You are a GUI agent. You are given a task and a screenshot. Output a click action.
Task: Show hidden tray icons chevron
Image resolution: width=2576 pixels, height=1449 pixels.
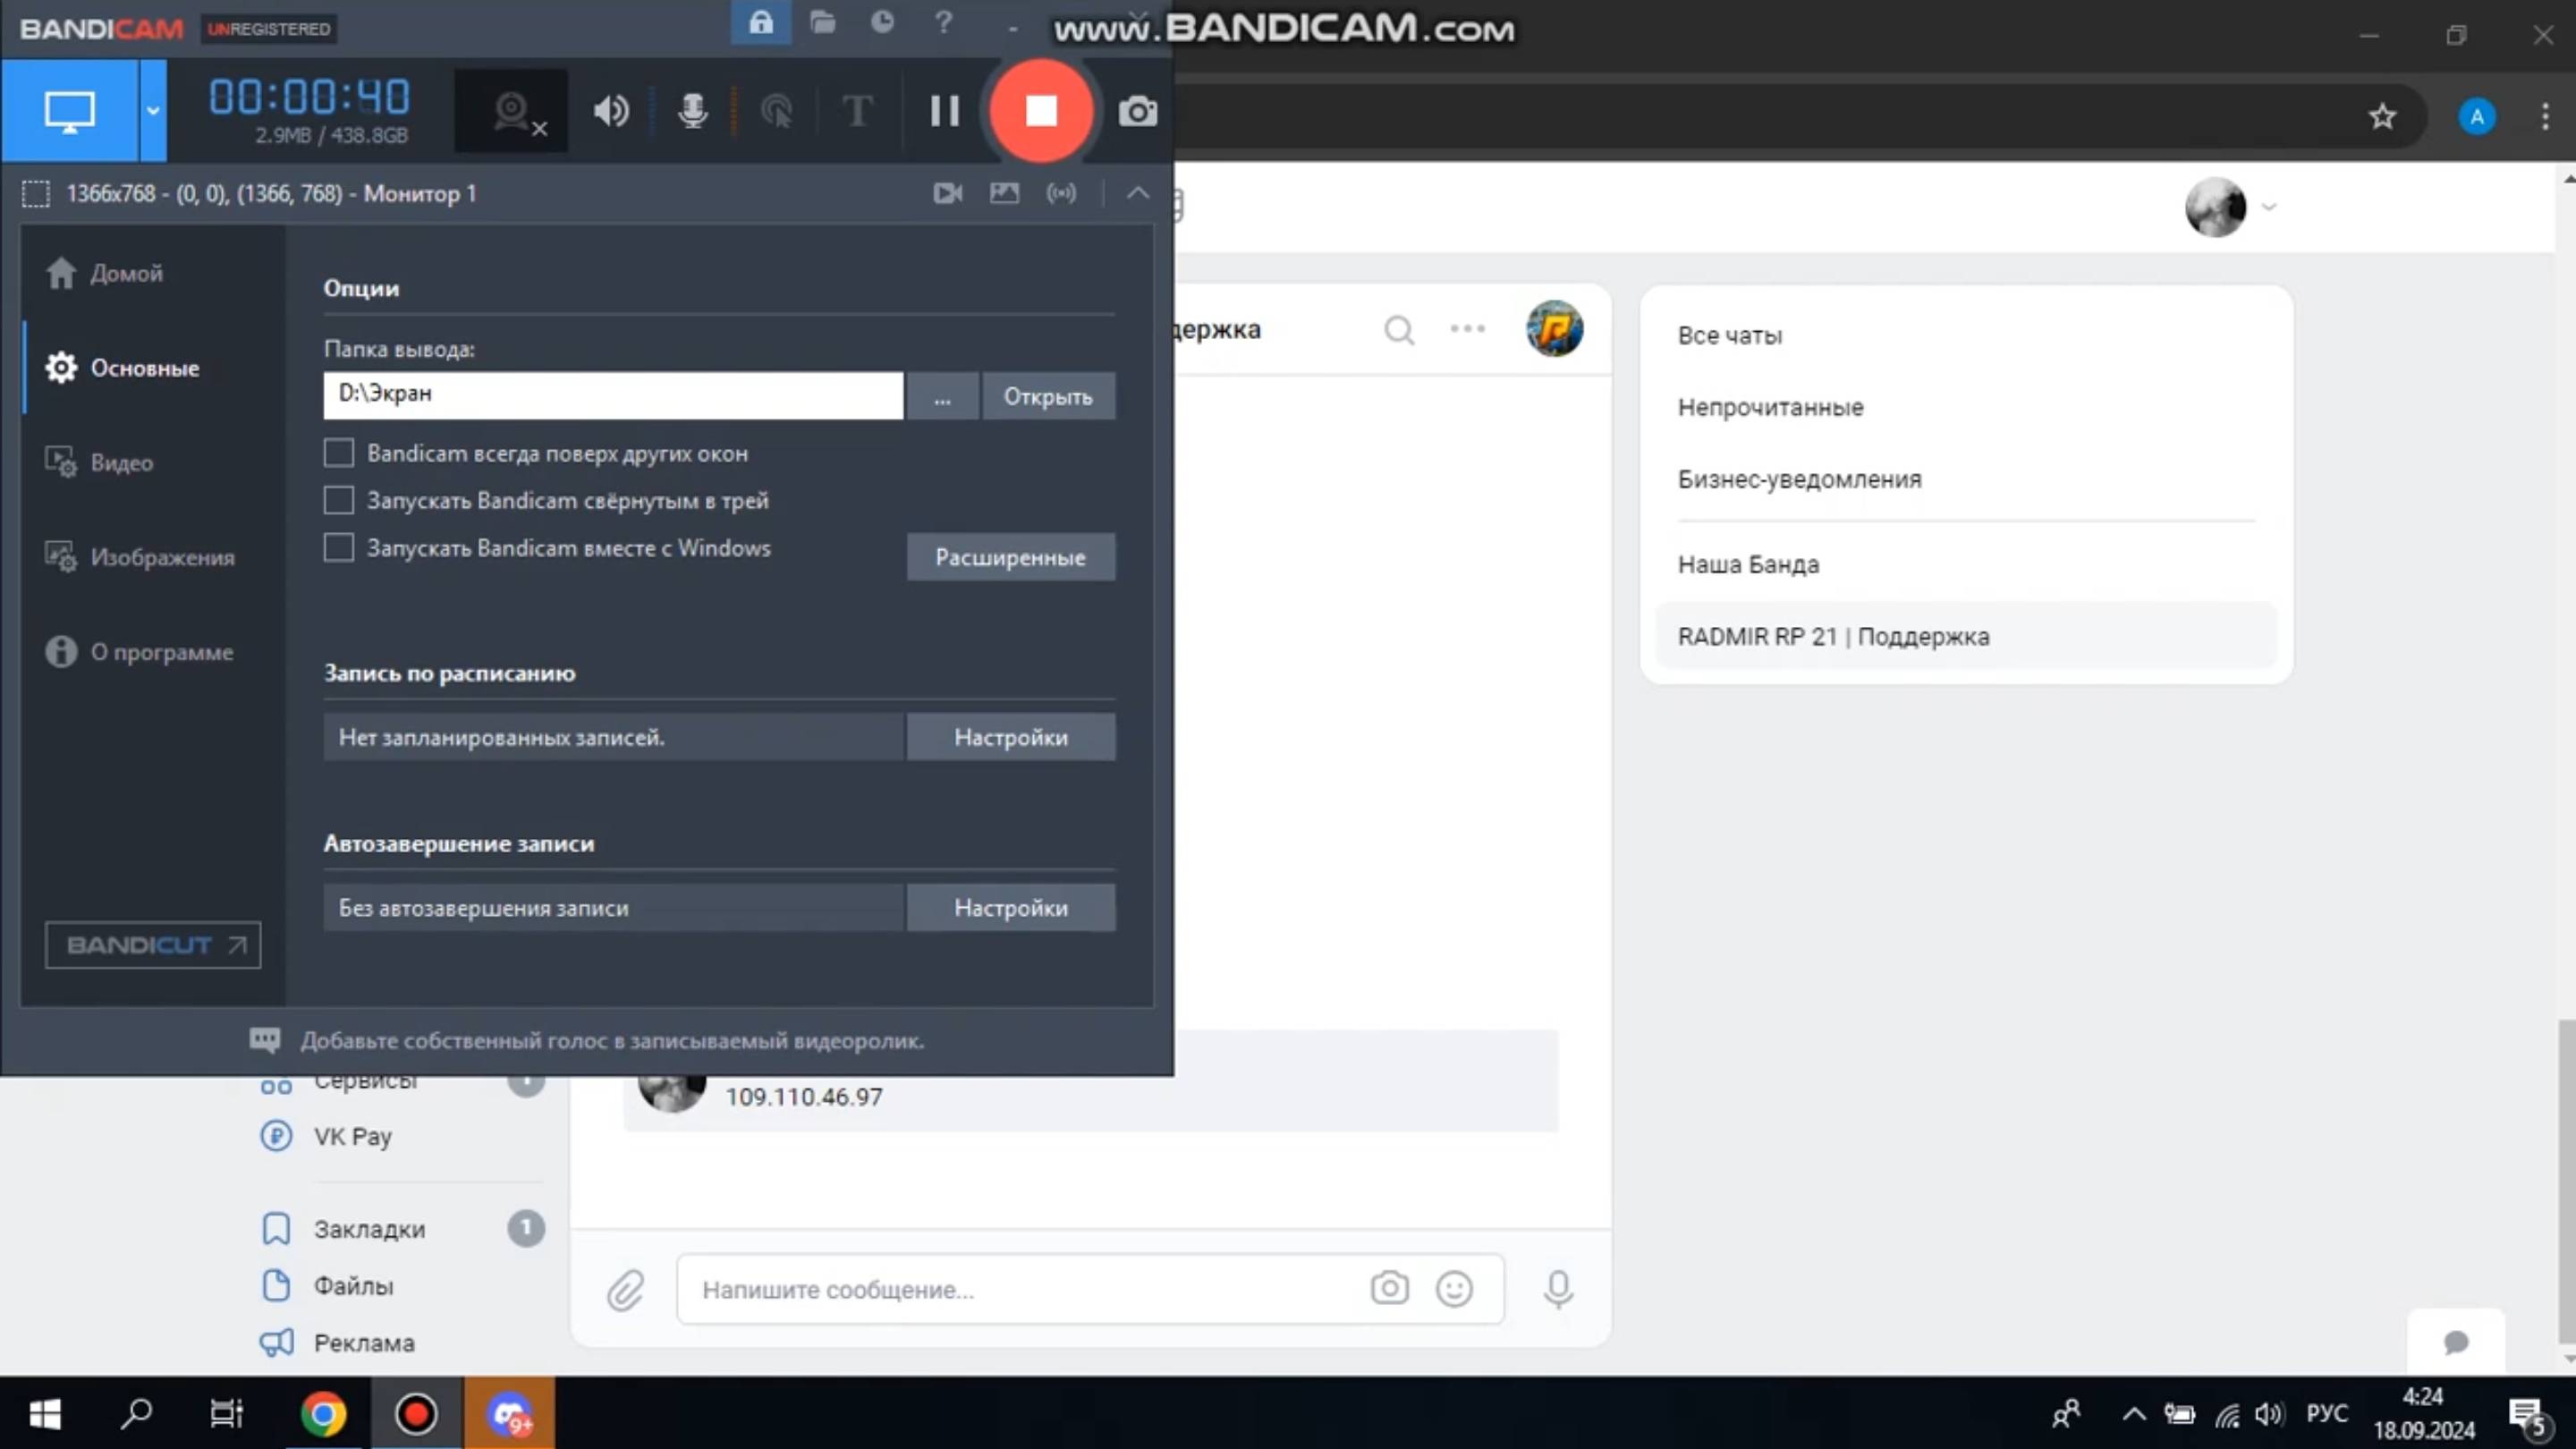tap(2134, 1414)
